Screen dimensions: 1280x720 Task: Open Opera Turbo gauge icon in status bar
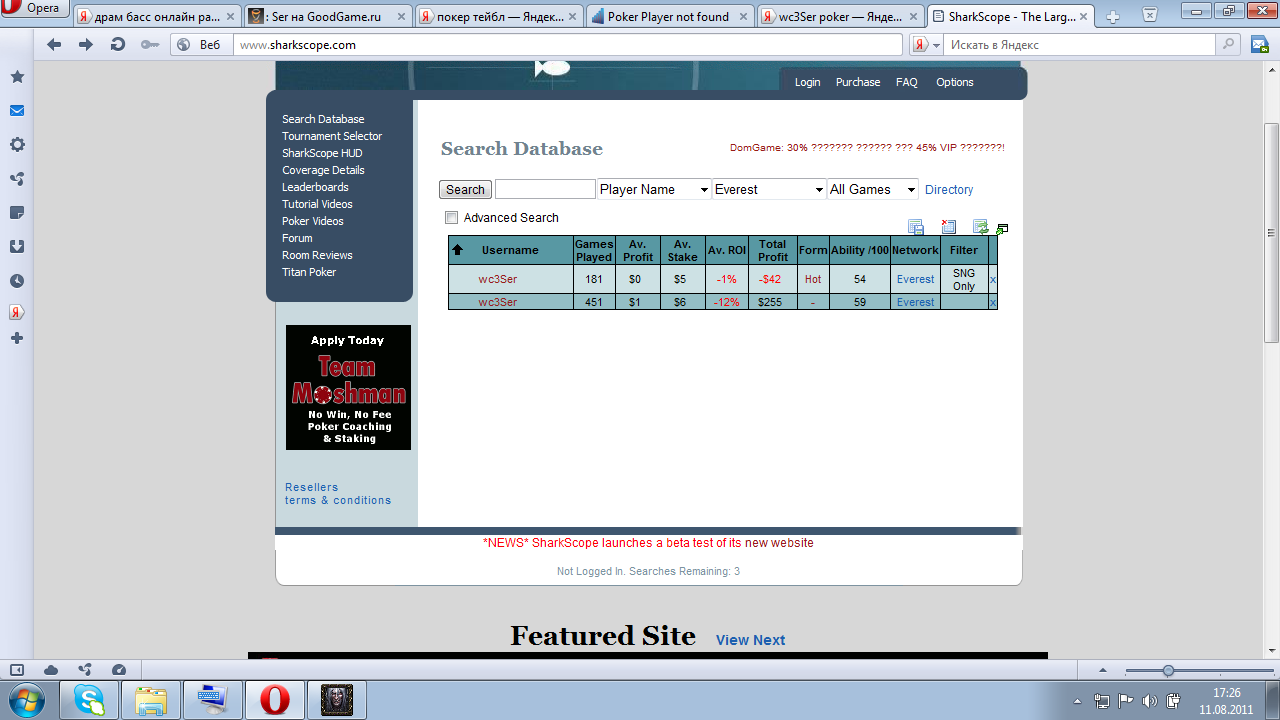(x=119, y=670)
